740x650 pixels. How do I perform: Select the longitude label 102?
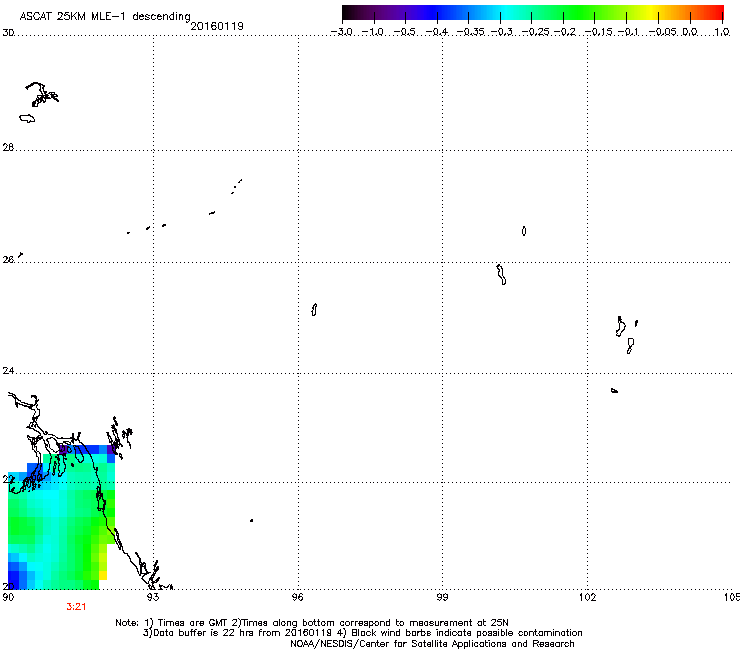pos(588,597)
